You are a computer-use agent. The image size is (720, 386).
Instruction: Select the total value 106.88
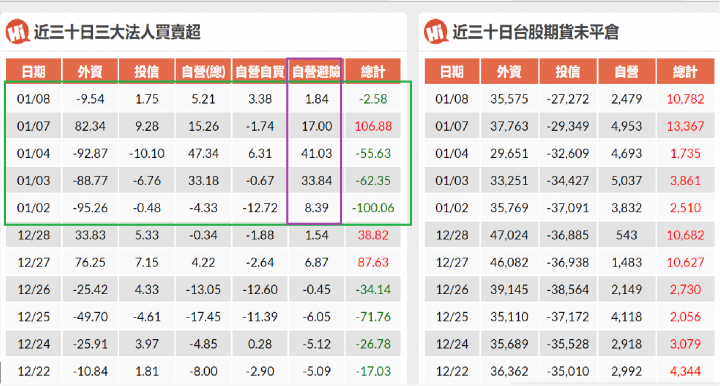(373, 126)
